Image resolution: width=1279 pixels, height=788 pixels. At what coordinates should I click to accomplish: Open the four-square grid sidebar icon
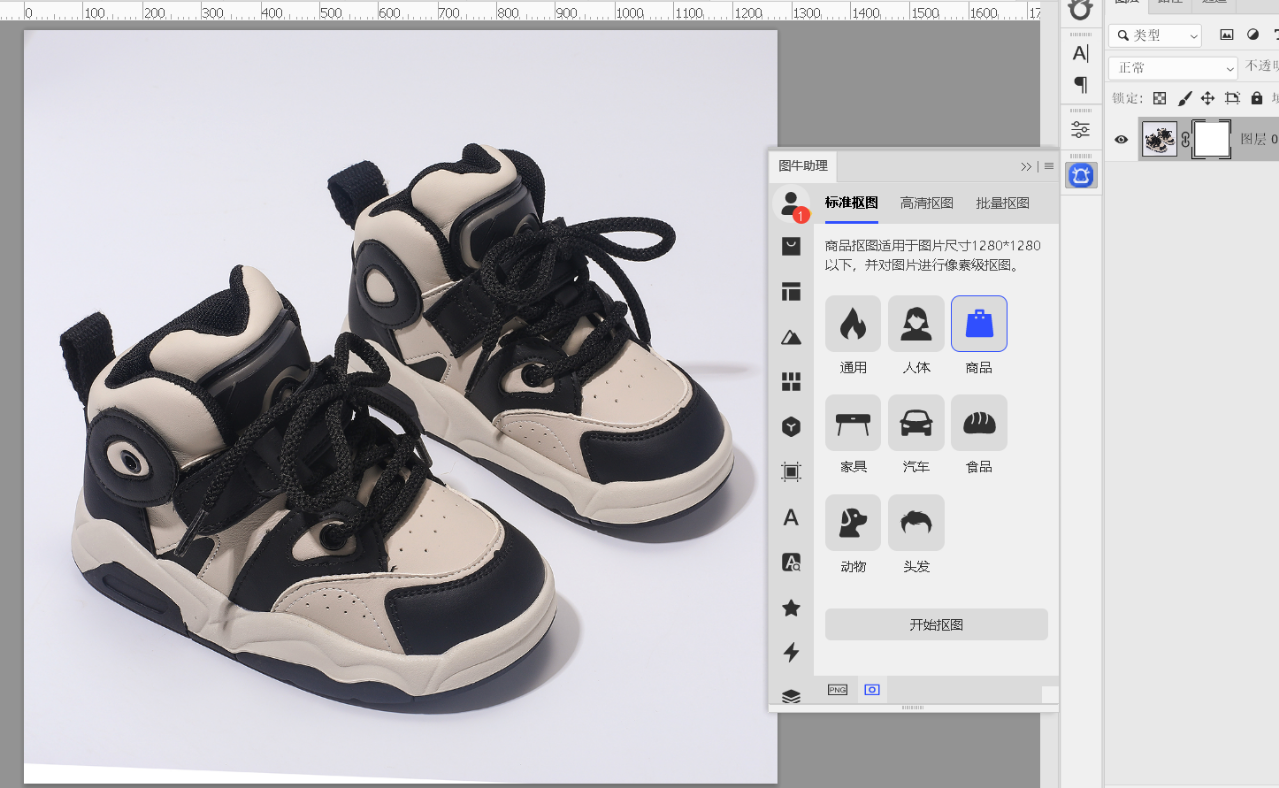pyautogui.click(x=791, y=382)
